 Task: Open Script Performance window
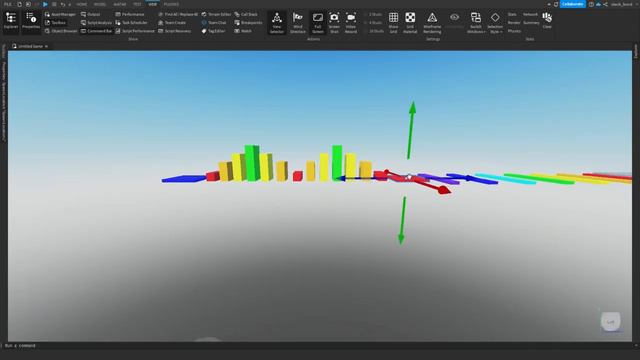pyautogui.click(x=135, y=31)
